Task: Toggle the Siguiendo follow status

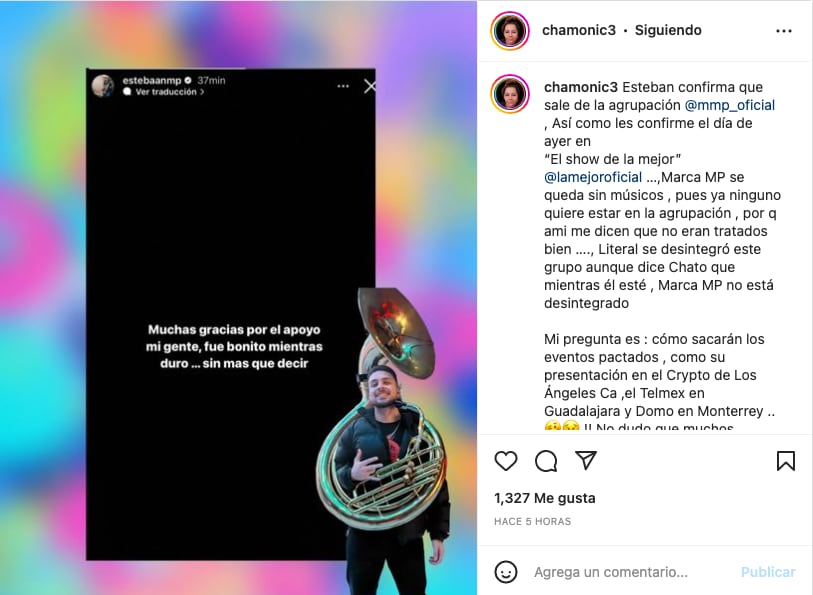Action: 668,30
